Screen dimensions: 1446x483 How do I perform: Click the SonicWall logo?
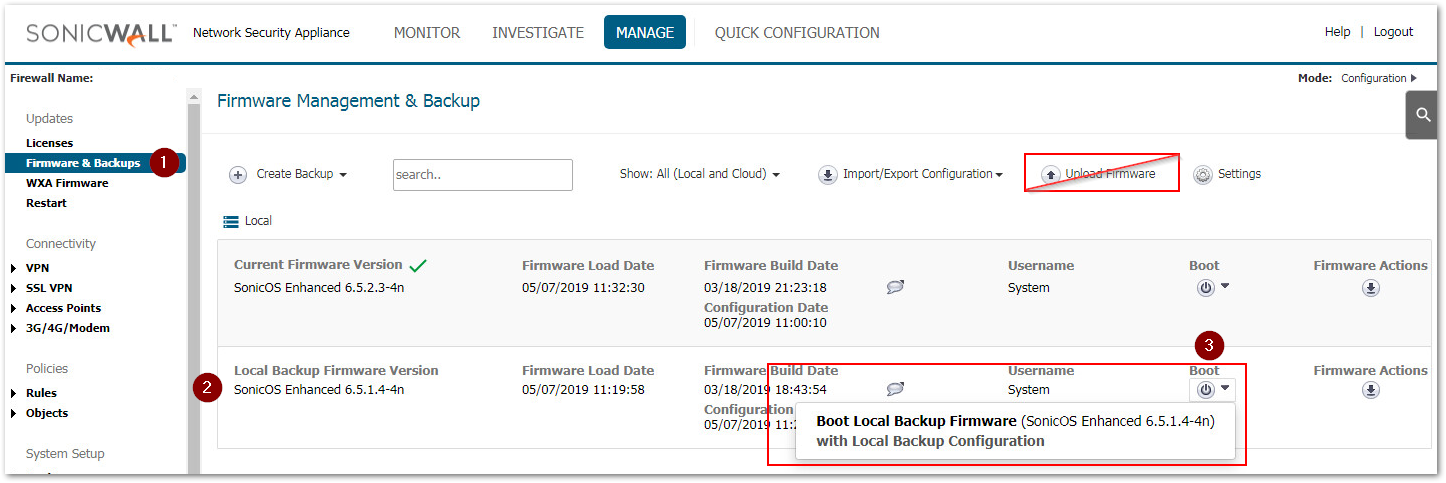(100, 33)
